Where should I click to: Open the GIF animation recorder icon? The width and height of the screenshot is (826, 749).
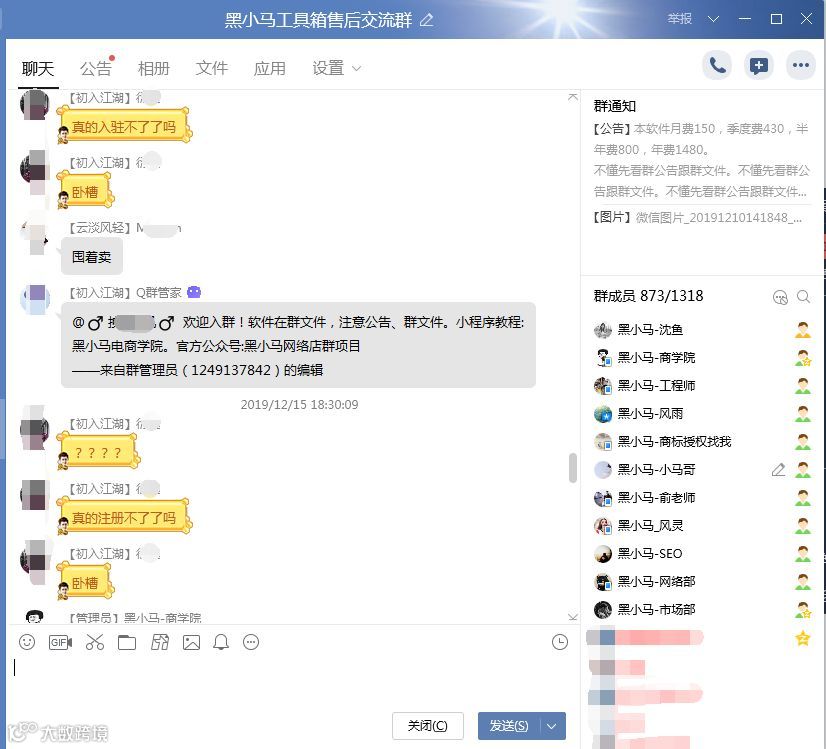60,642
